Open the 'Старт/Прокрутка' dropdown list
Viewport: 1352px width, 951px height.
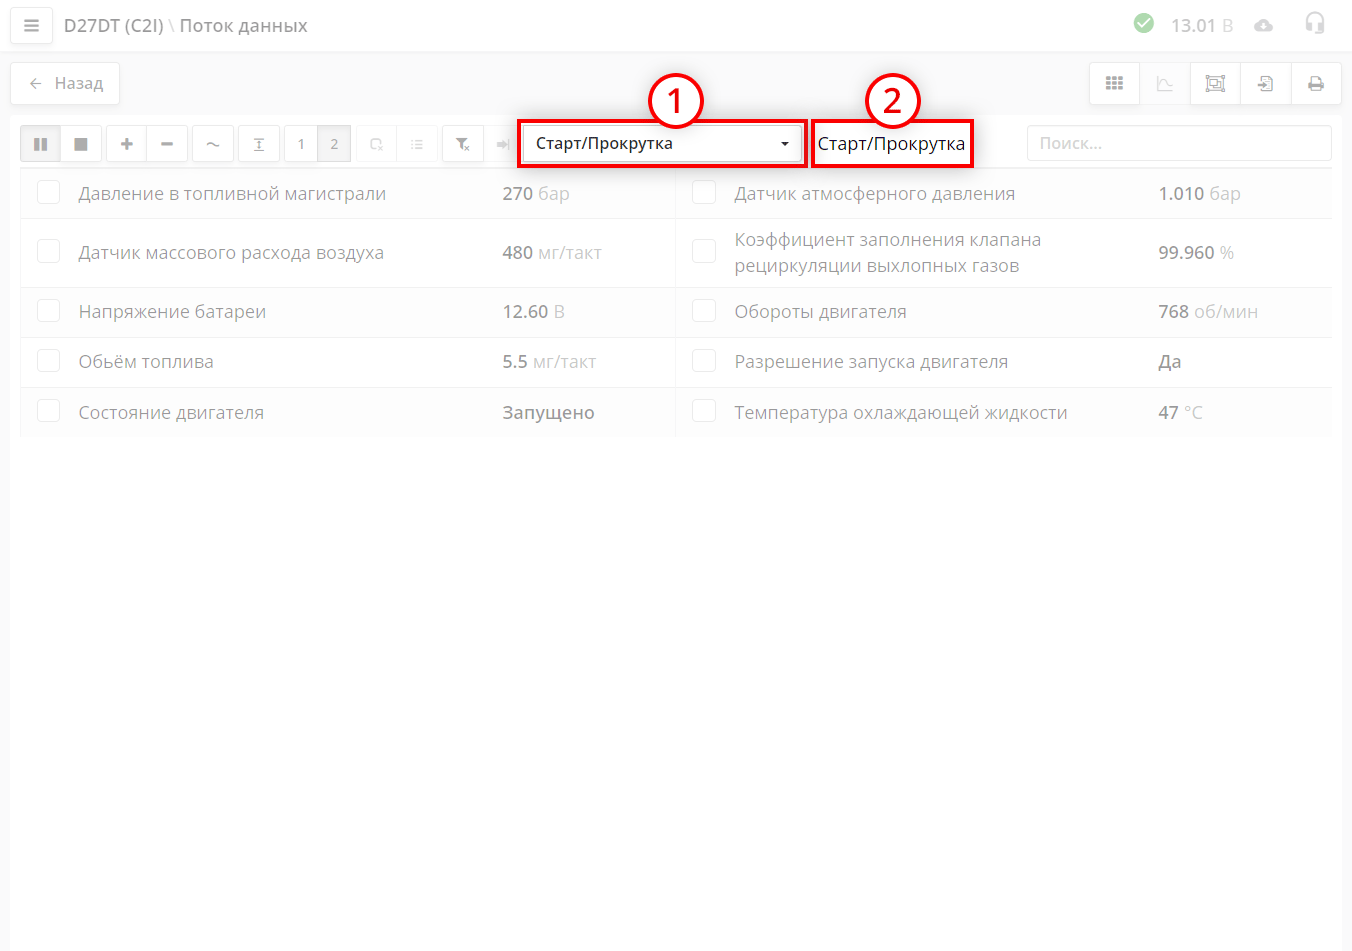click(662, 144)
